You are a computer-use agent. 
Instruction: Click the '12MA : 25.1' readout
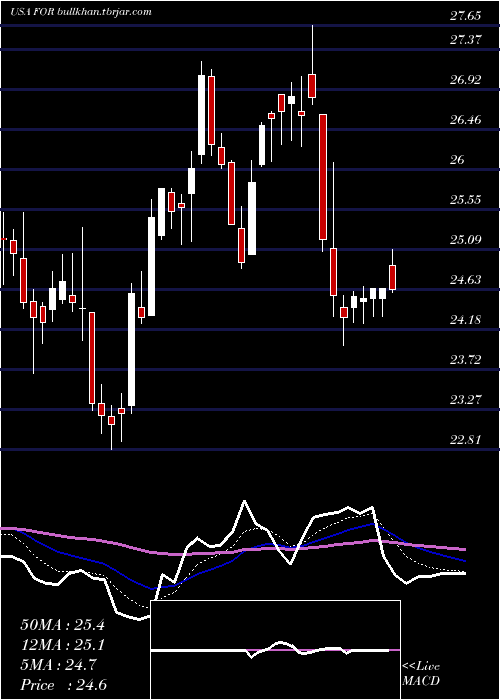62,645
